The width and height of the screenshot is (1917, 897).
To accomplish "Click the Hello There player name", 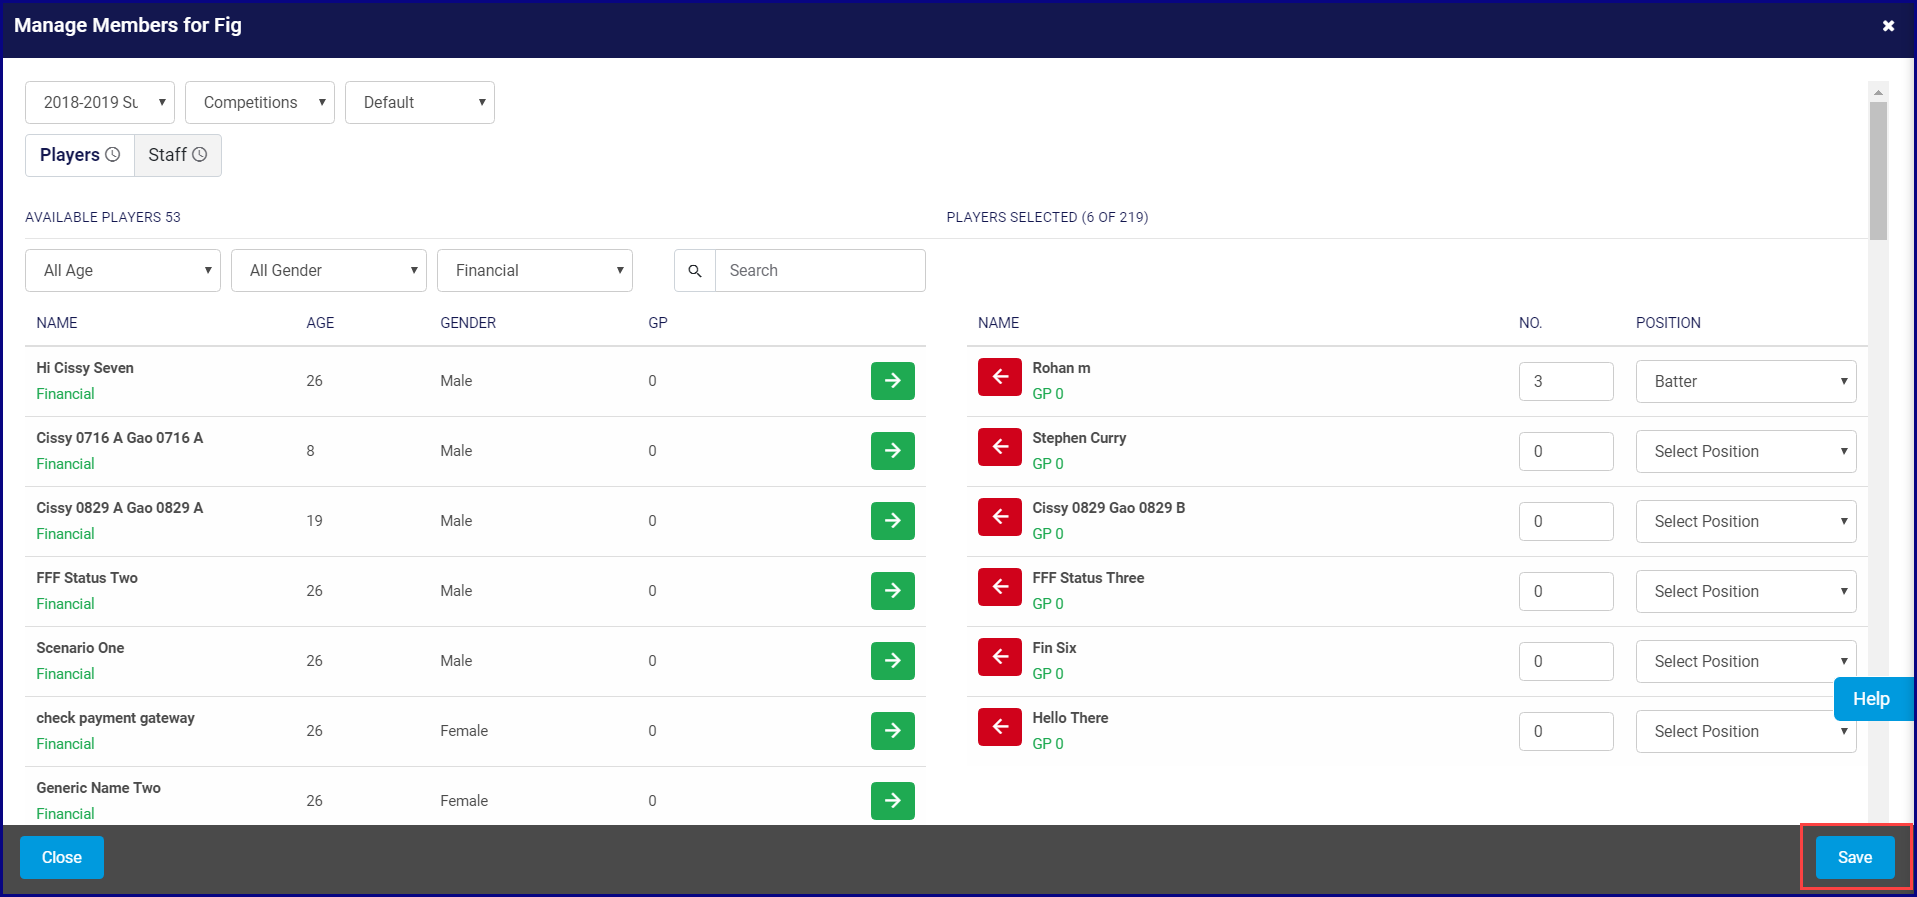I will point(1070,718).
